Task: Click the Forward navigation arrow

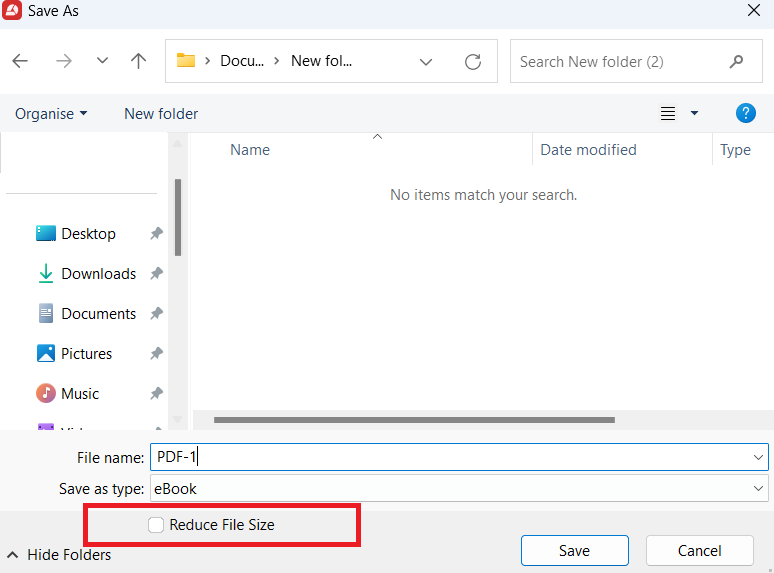Action: click(x=64, y=61)
